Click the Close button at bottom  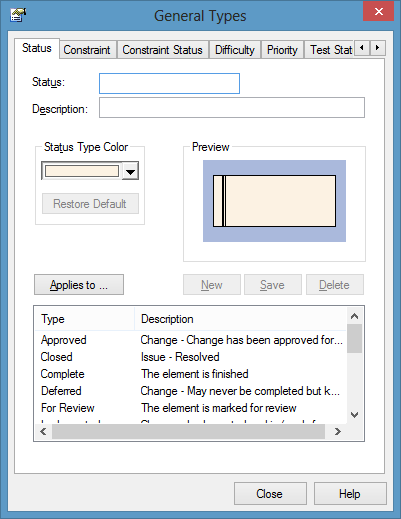270,494
